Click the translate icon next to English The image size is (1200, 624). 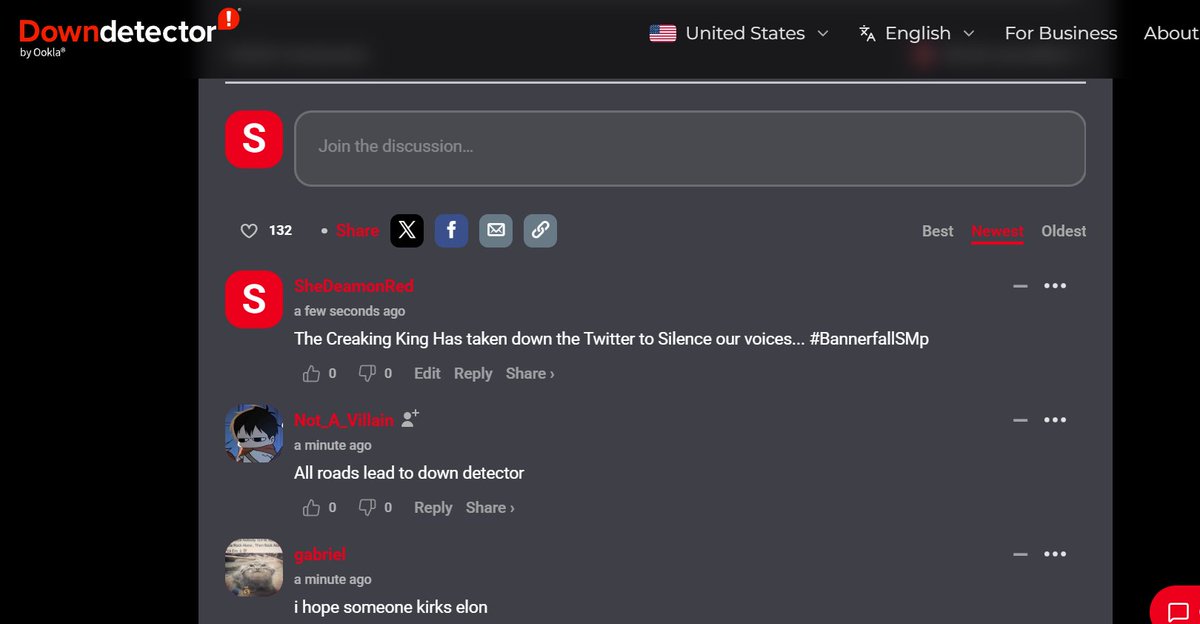tap(866, 33)
